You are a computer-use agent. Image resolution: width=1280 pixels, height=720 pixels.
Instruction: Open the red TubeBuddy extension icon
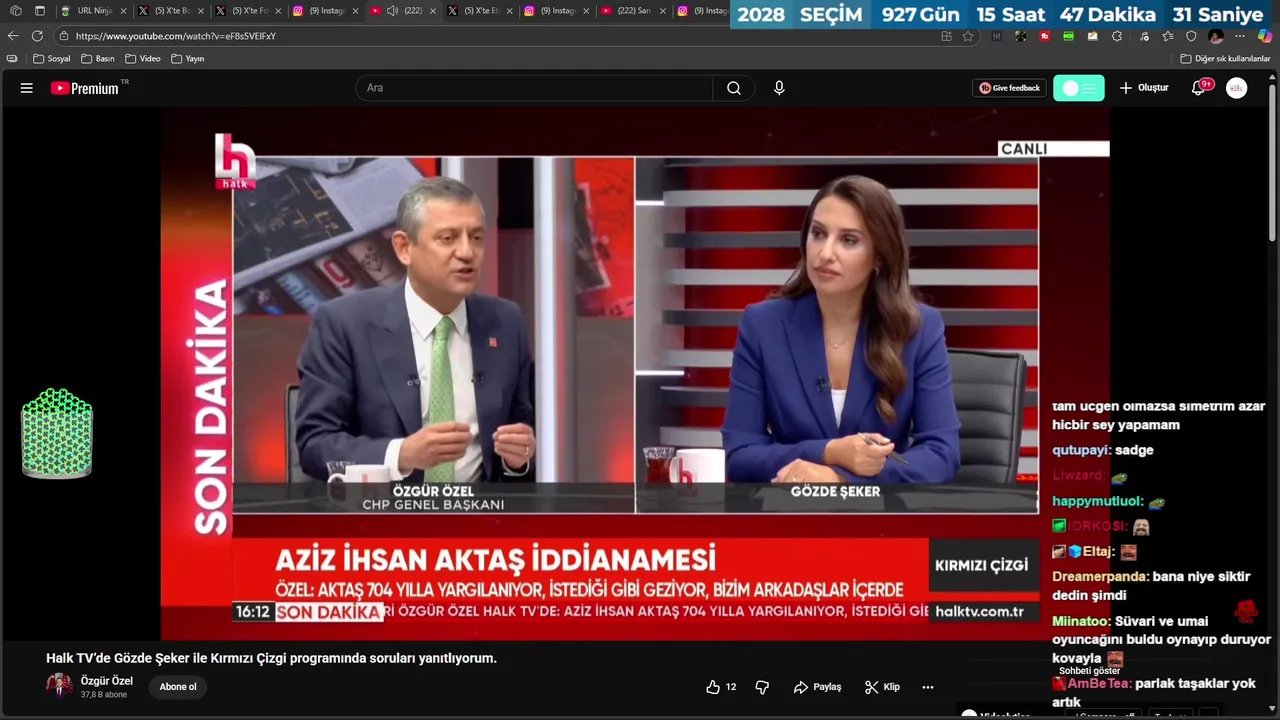(x=1045, y=36)
